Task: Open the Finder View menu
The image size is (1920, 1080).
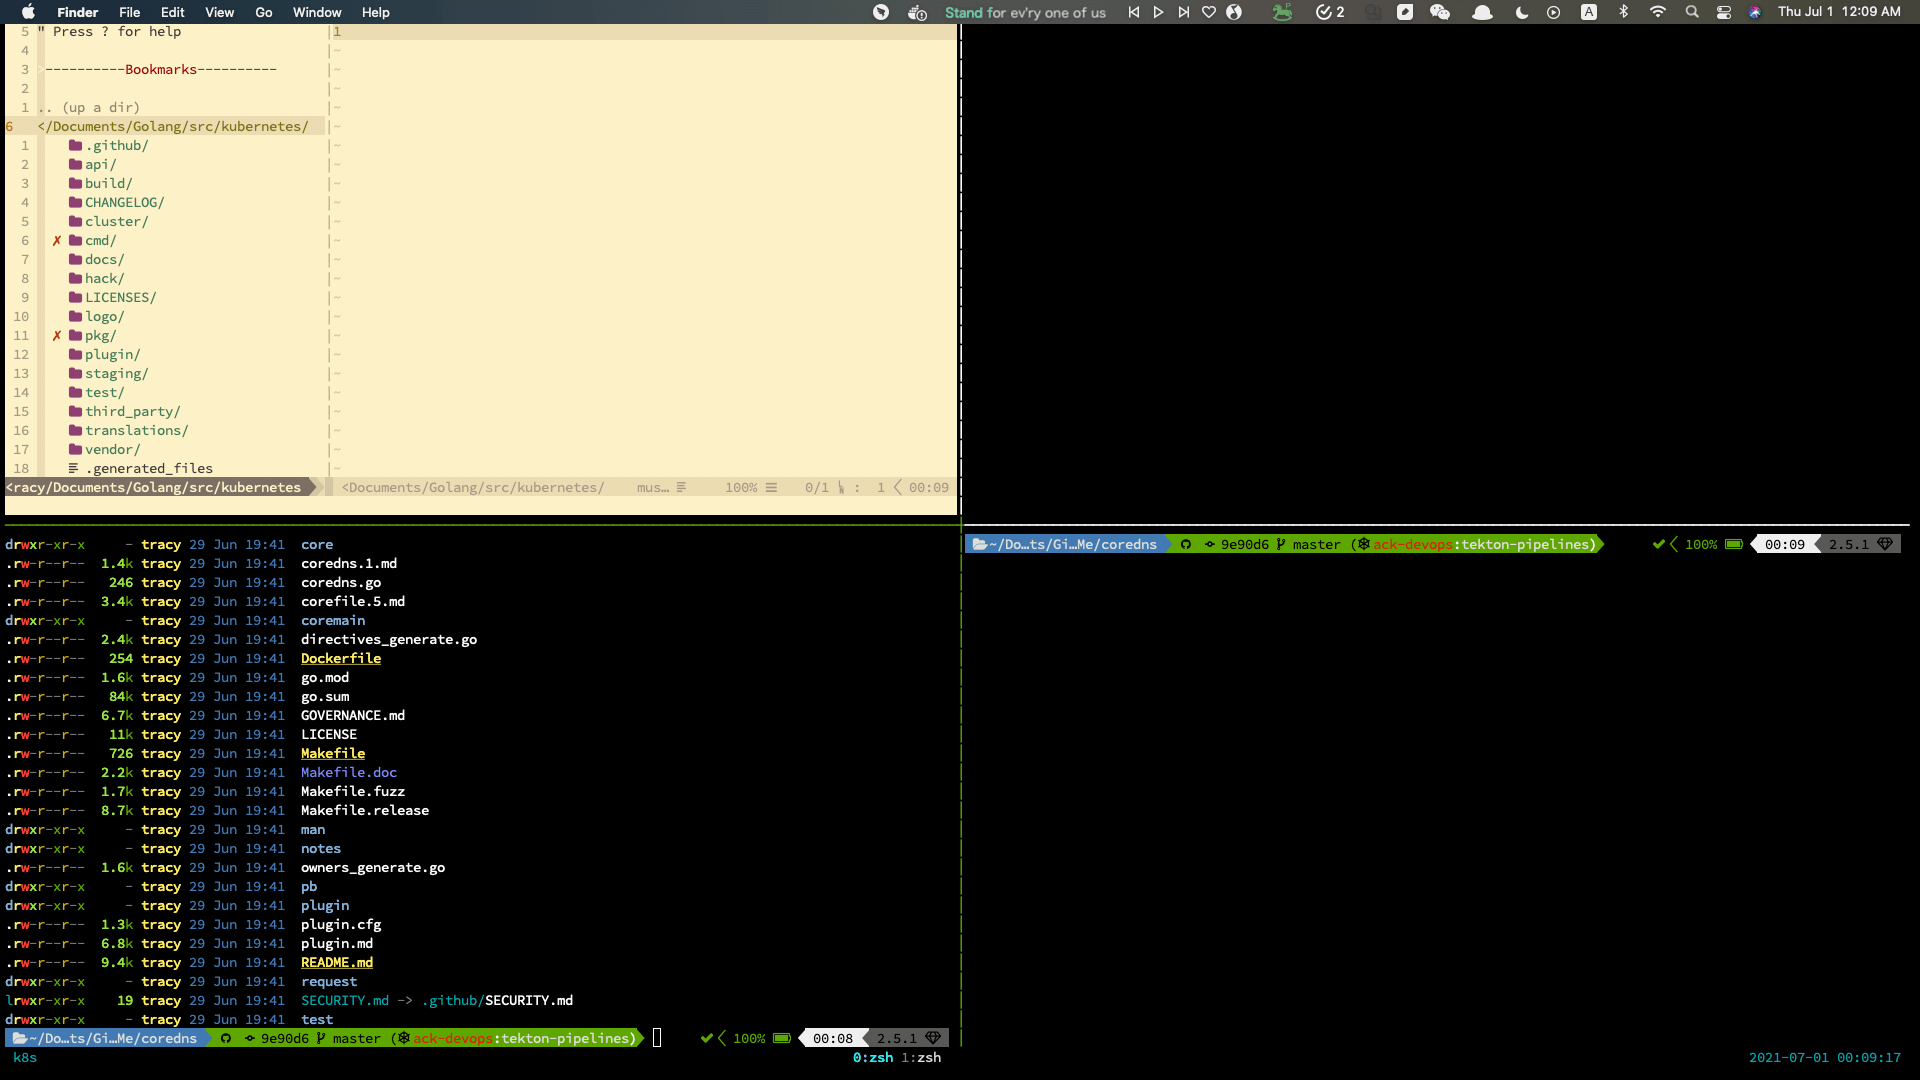Action: click(x=219, y=12)
